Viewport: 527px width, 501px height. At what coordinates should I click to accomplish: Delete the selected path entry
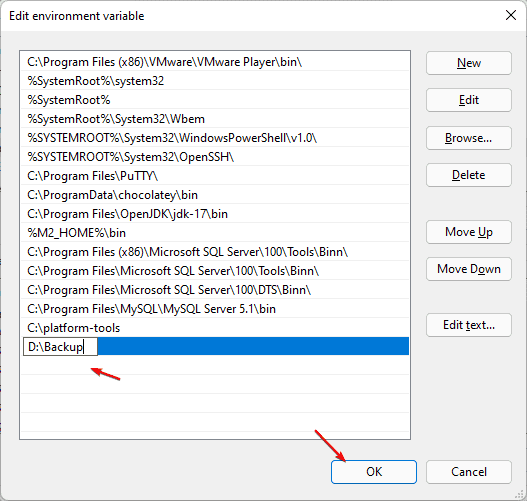[x=469, y=175]
